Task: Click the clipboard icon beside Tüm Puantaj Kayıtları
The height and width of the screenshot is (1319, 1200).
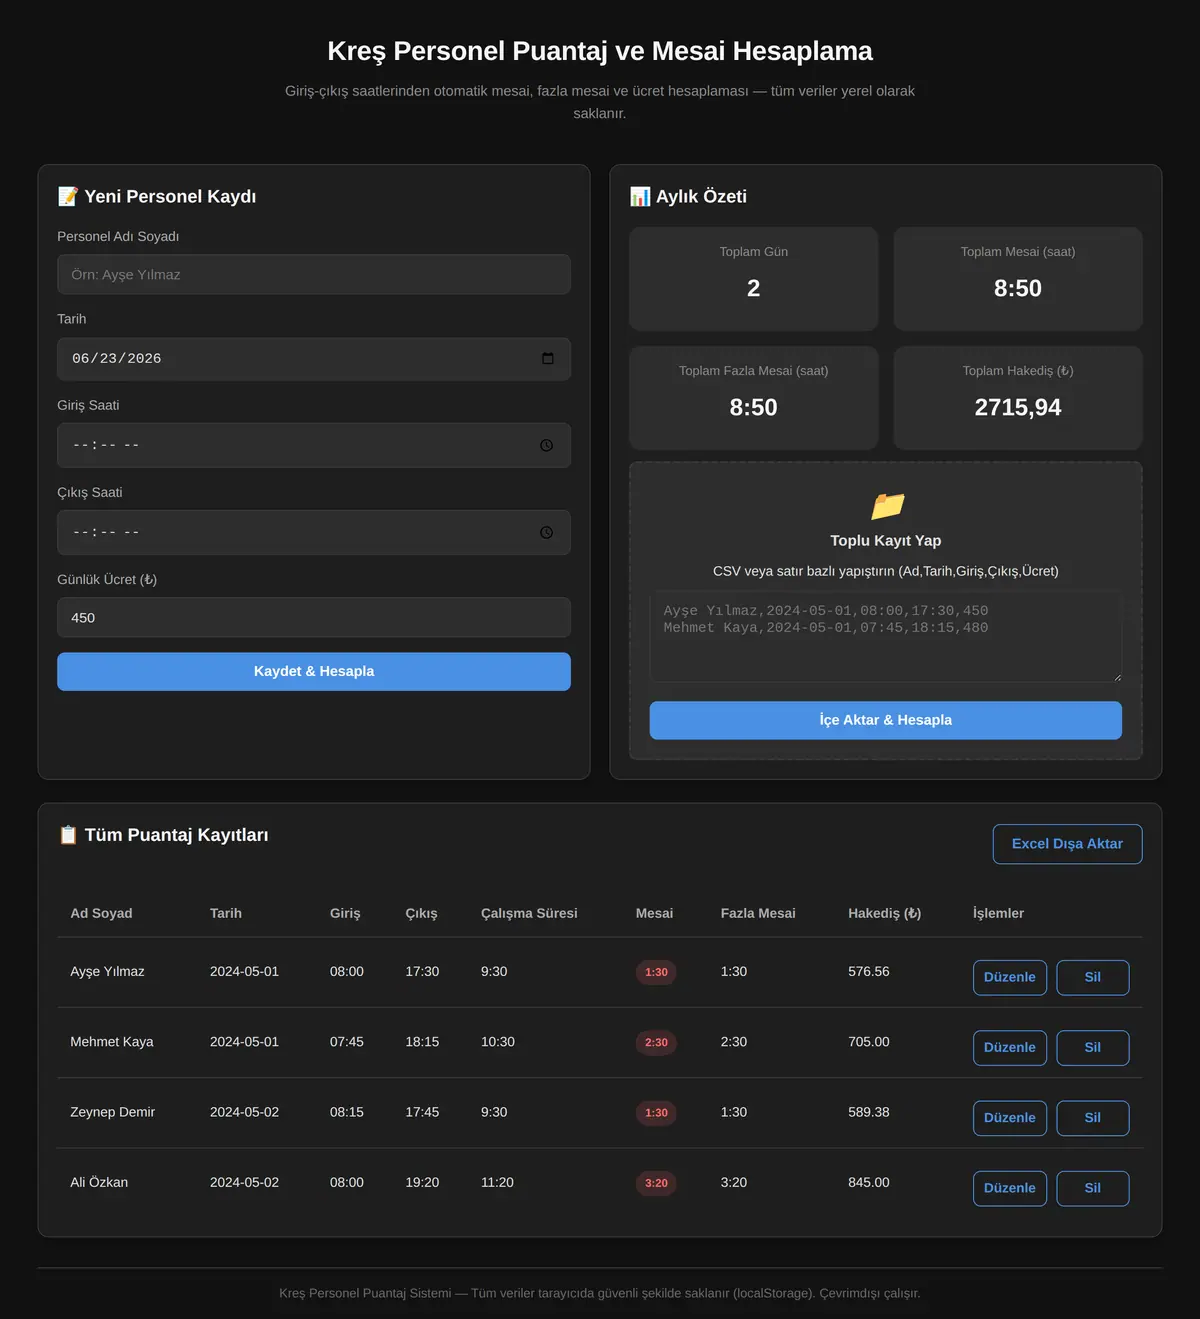Action: click(68, 835)
